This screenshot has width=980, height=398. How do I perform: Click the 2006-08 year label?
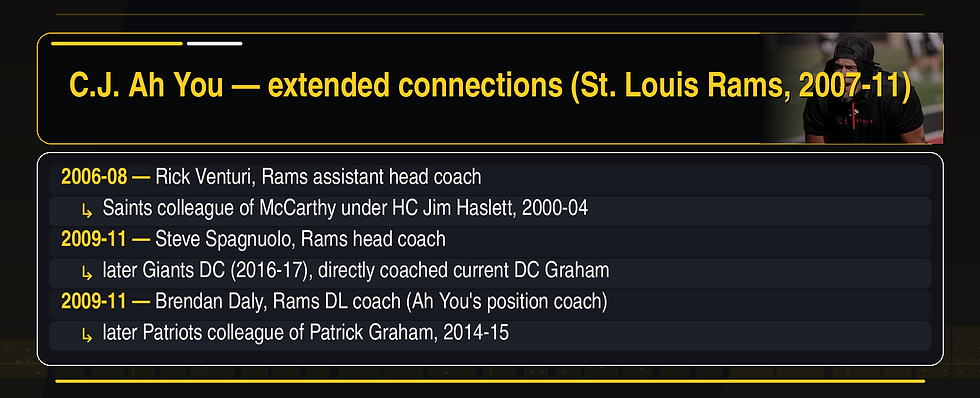click(x=94, y=177)
